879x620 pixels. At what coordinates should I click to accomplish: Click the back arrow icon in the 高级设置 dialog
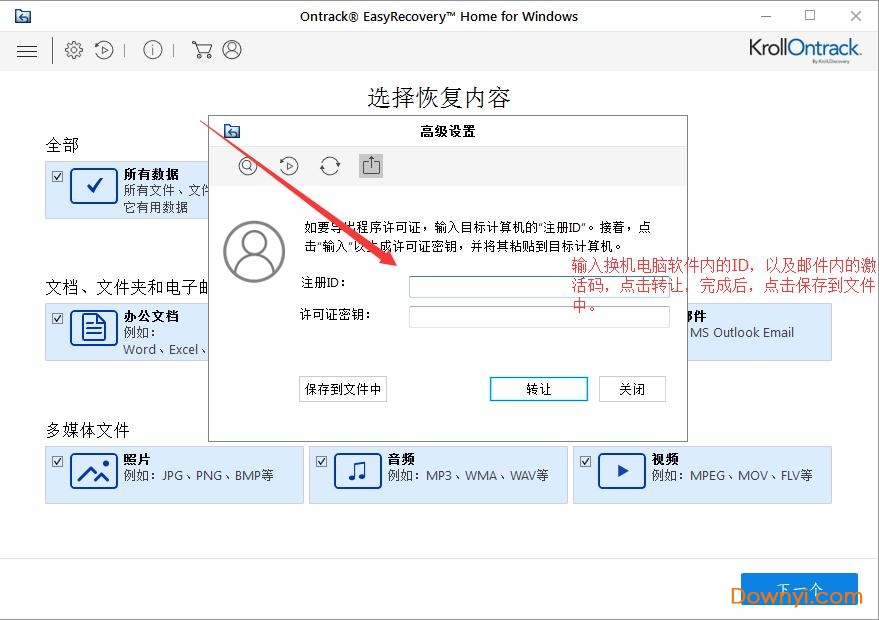tap(231, 130)
